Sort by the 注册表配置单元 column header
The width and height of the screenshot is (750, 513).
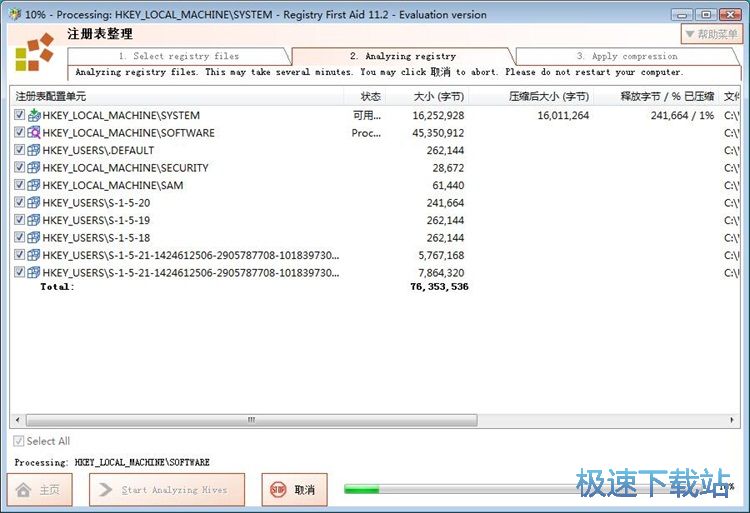click(176, 97)
